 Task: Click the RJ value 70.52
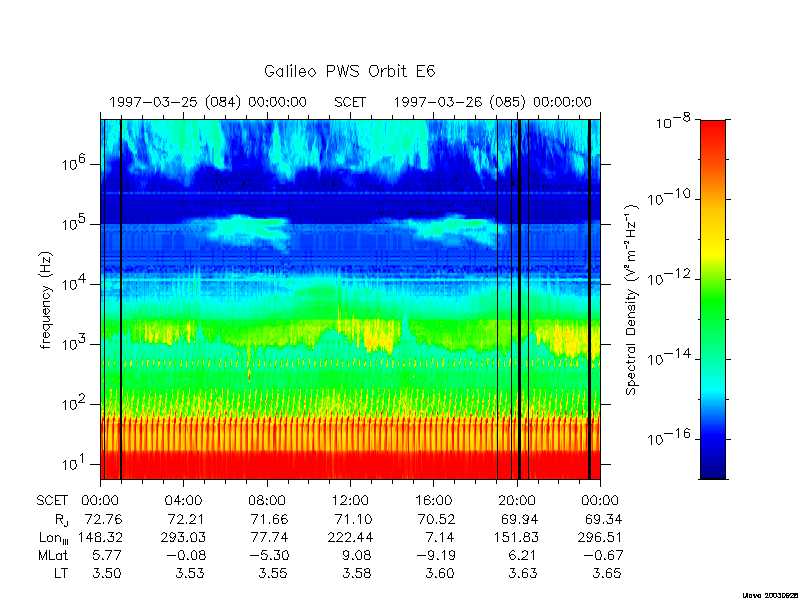point(436,519)
